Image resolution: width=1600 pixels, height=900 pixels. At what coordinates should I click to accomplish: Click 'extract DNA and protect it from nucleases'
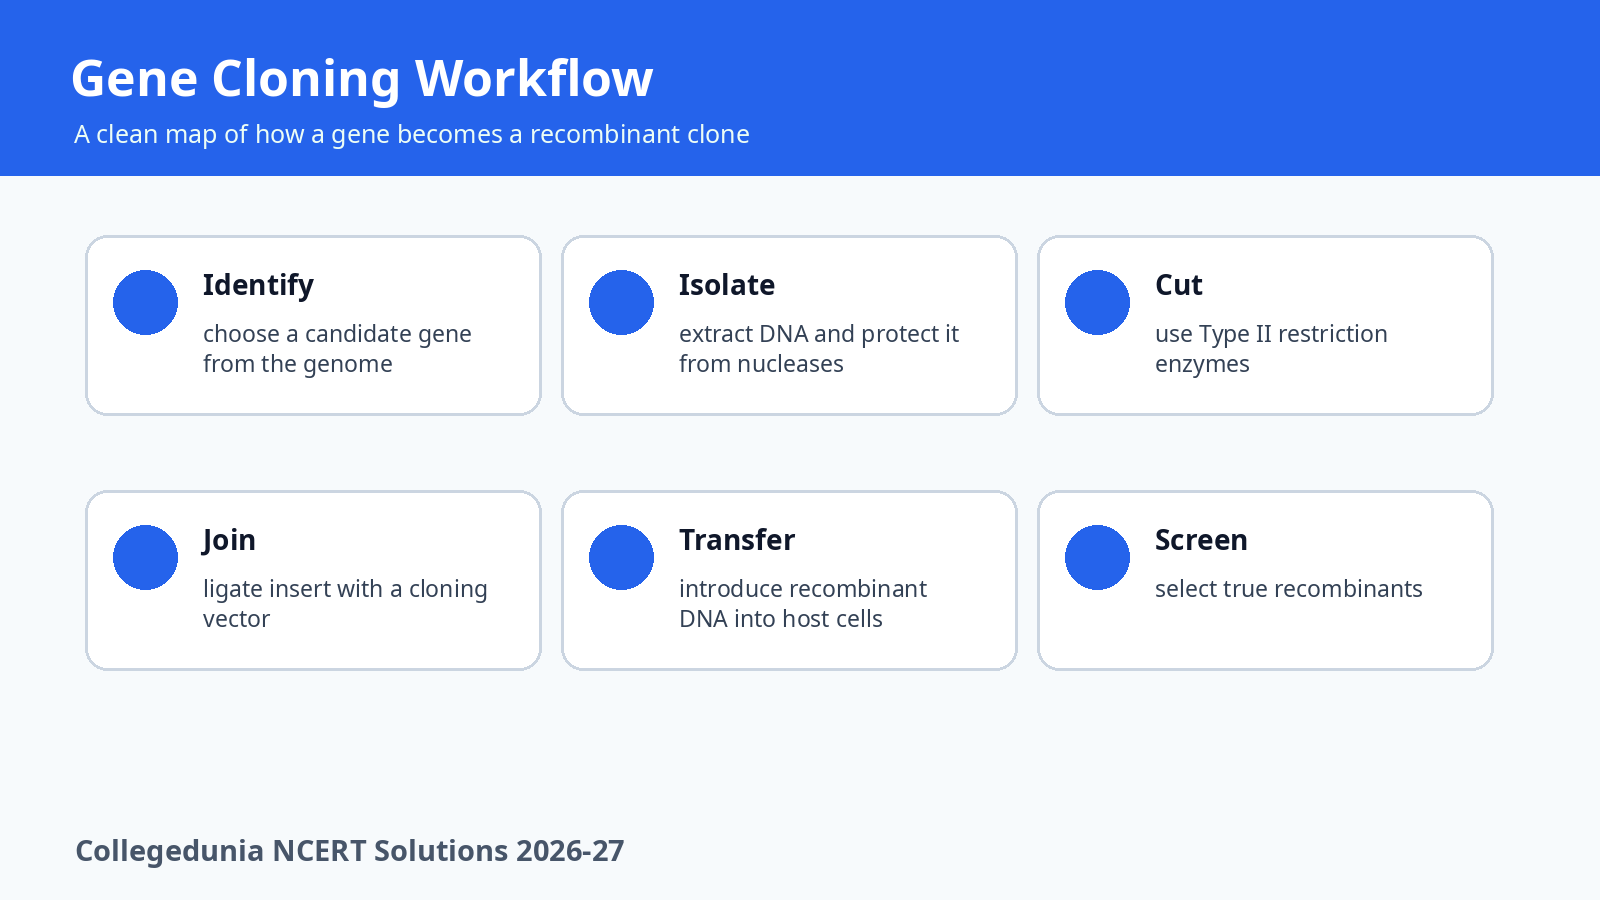coord(819,349)
